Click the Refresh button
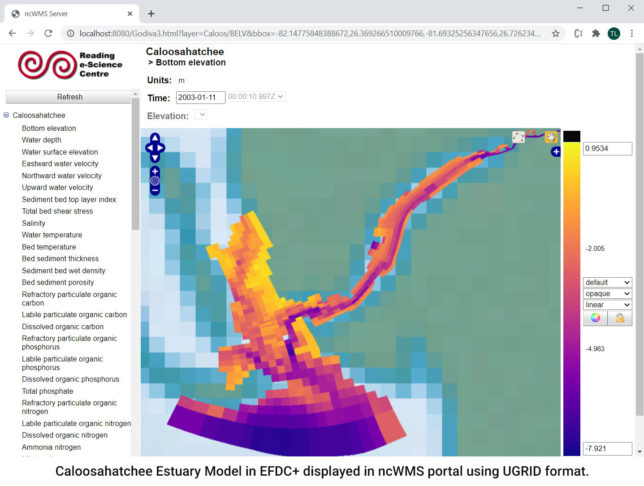Viewport: 644px width, 486px height. [69, 97]
